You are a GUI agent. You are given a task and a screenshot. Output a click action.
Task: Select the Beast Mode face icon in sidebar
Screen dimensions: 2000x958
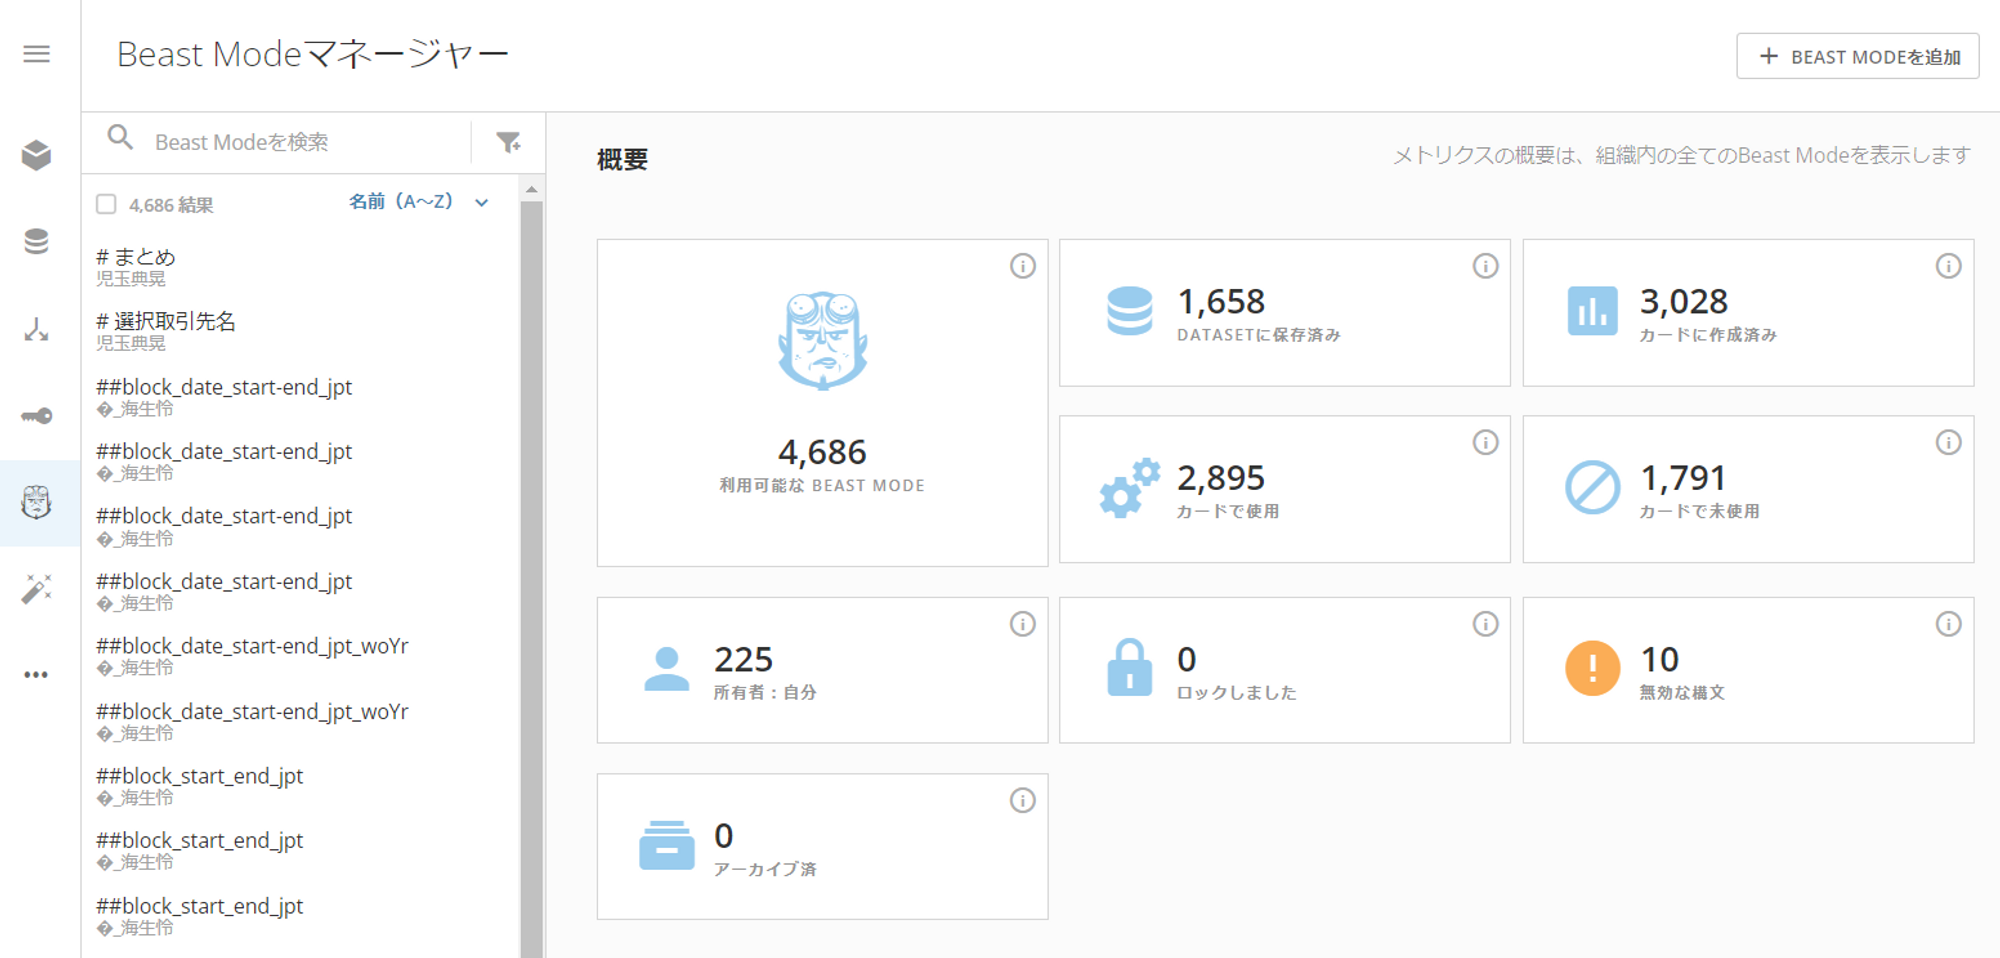[x=37, y=502]
